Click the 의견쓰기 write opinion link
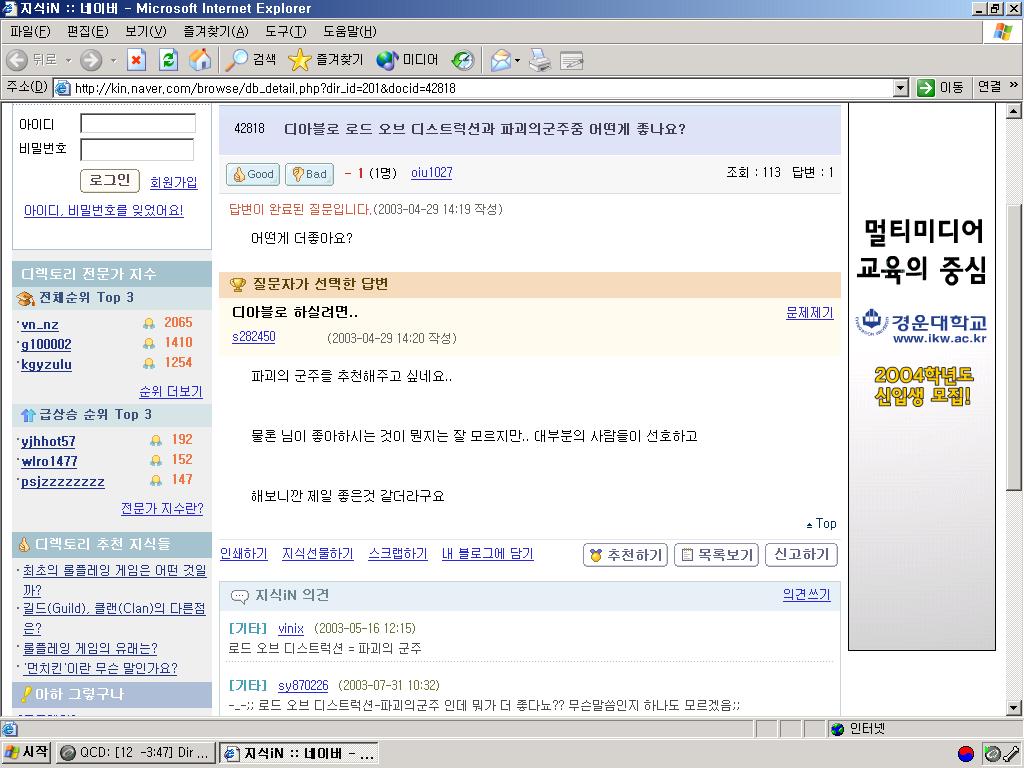Viewport: 1024px width, 768px height. [807, 594]
